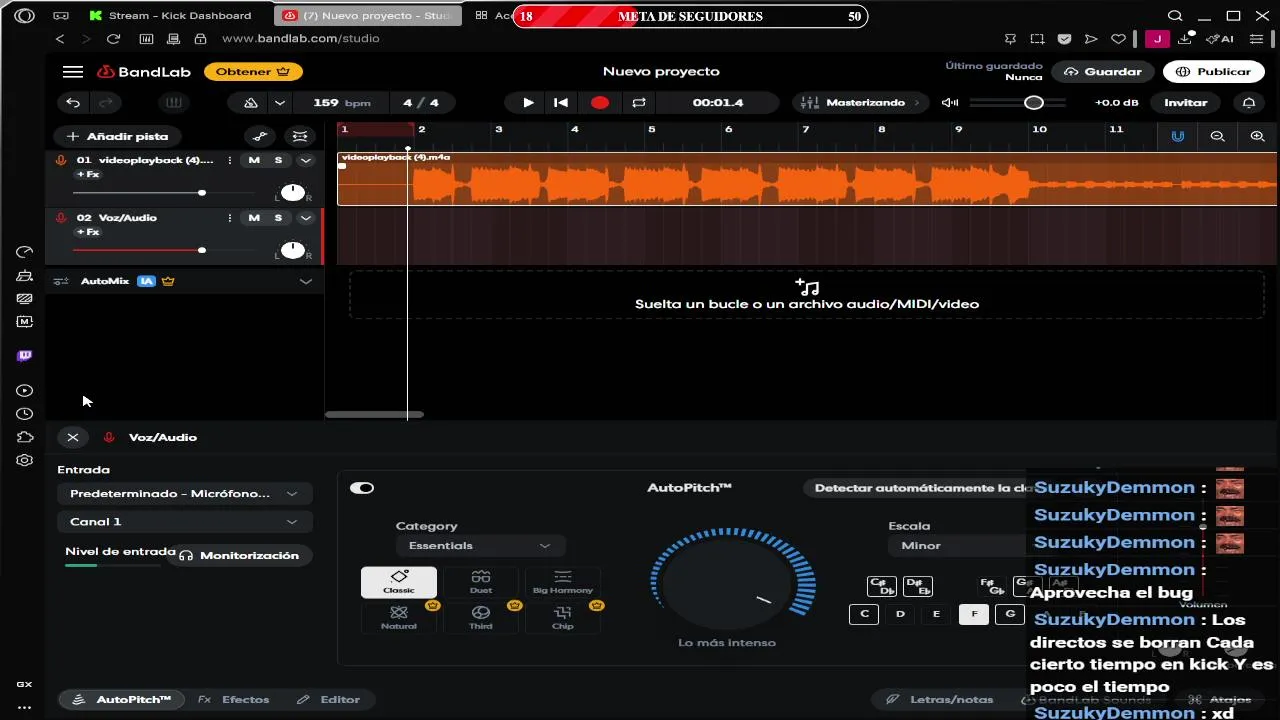Toggle Monitorización headphone button
Image resolution: width=1280 pixels, height=720 pixels.
(240, 555)
